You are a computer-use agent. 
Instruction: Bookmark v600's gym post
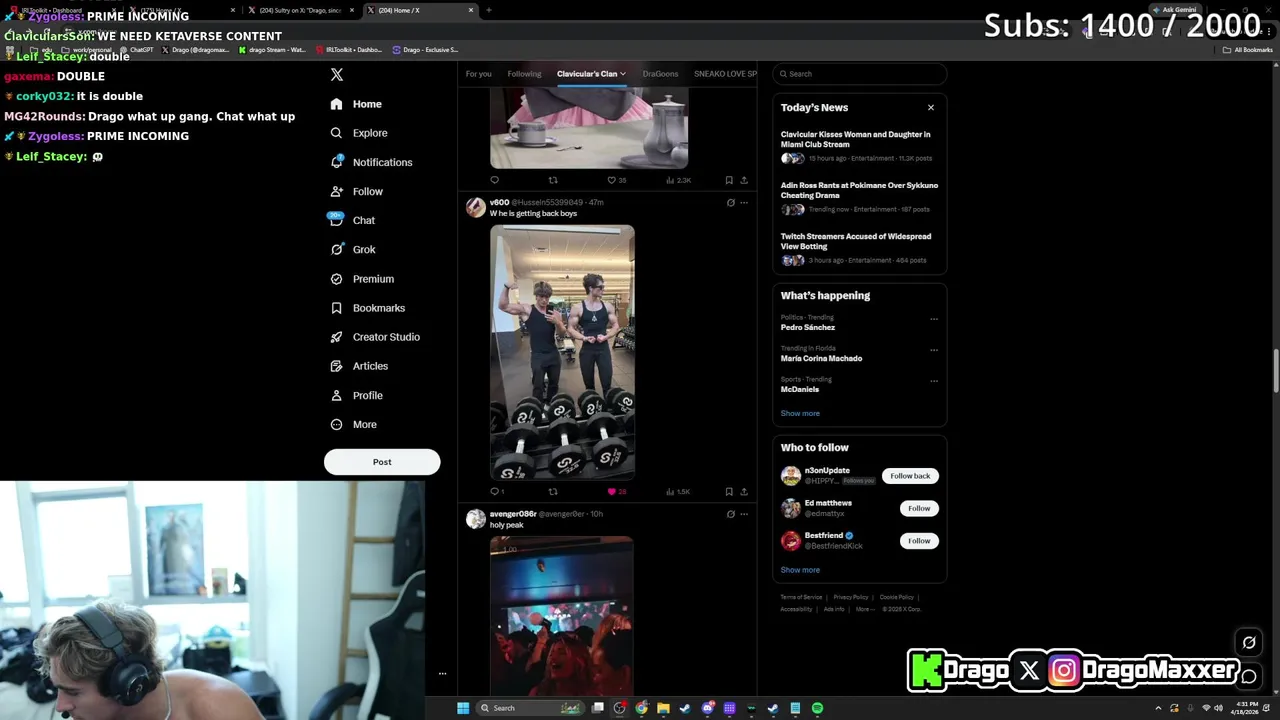[729, 491]
